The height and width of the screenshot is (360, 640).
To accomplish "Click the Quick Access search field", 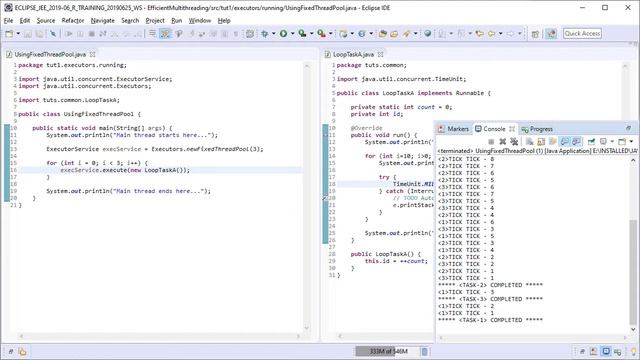I will pos(582,33).
